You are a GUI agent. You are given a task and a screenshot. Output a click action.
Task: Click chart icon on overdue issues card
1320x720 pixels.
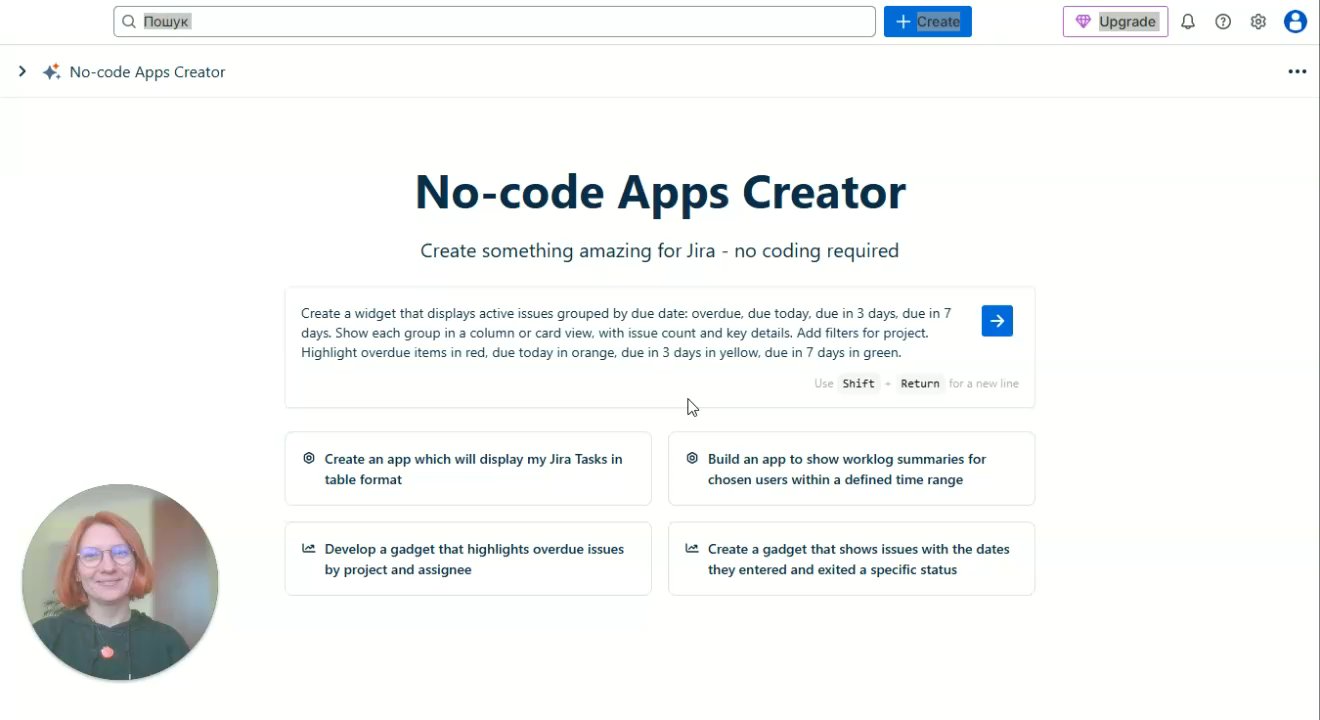309,549
